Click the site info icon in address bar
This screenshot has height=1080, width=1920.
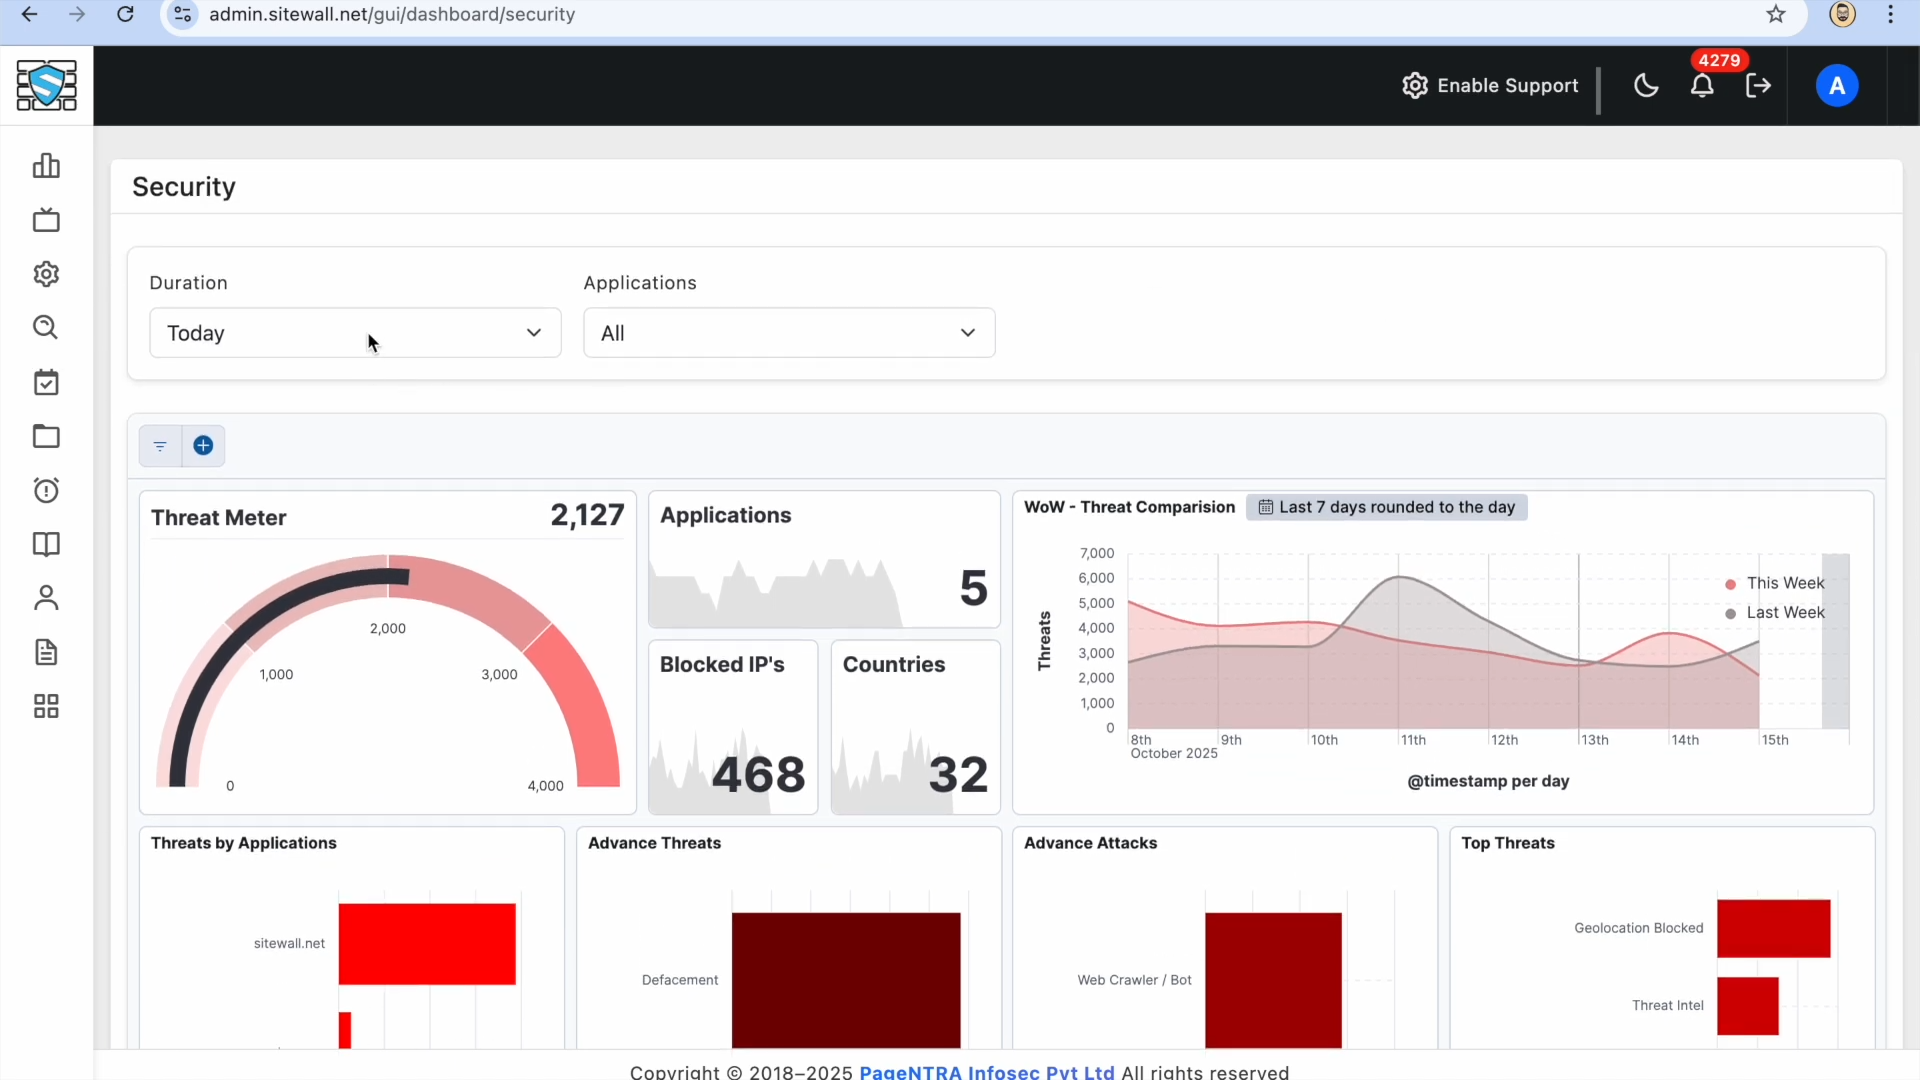coord(183,14)
